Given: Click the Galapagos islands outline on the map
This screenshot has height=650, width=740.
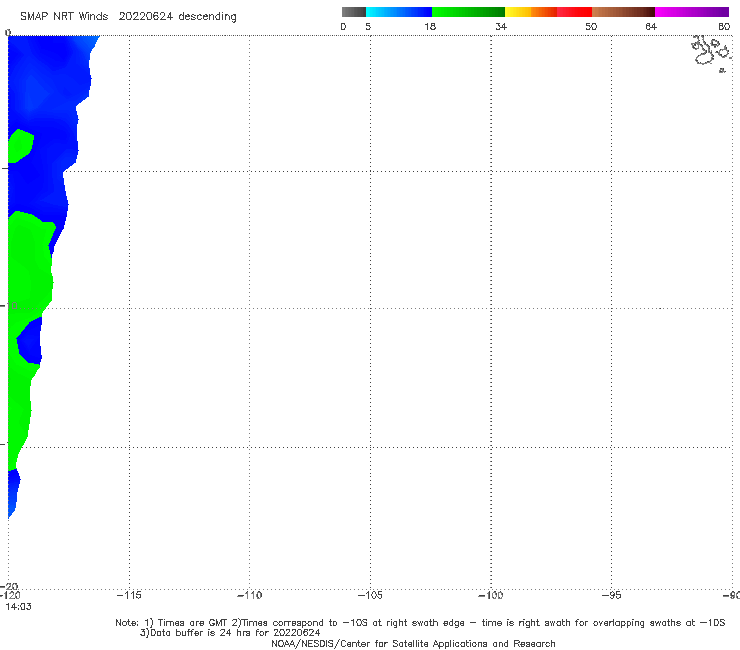Looking at the screenshot, I should pyautogui.click(x=712, y=53).
